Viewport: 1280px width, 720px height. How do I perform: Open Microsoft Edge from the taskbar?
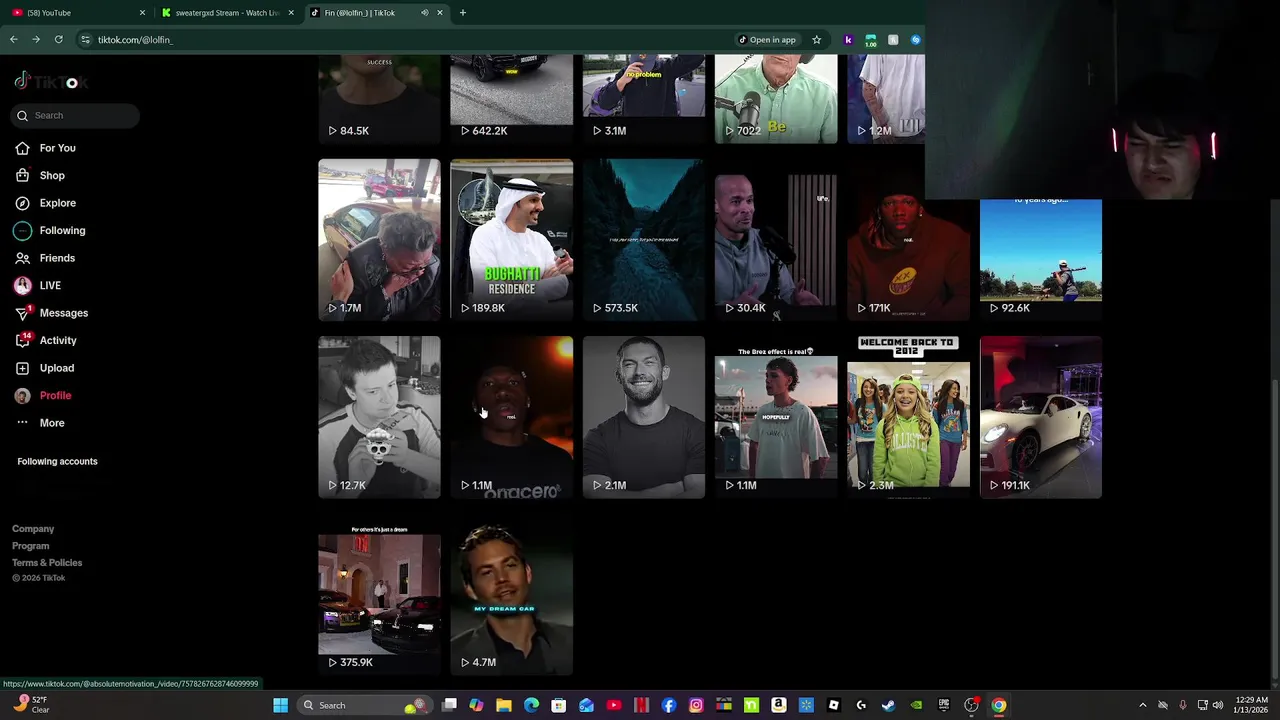tap(531, 706)
